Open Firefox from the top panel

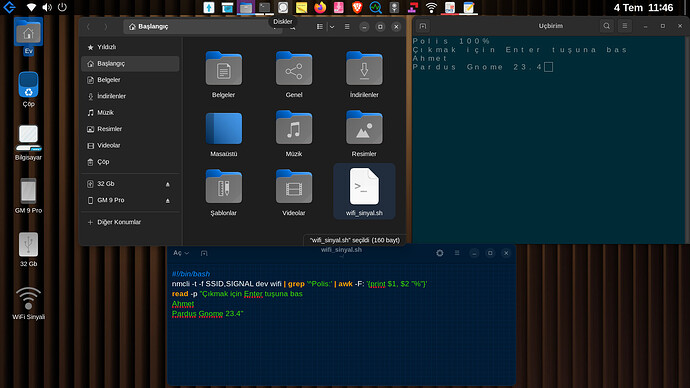320,7
